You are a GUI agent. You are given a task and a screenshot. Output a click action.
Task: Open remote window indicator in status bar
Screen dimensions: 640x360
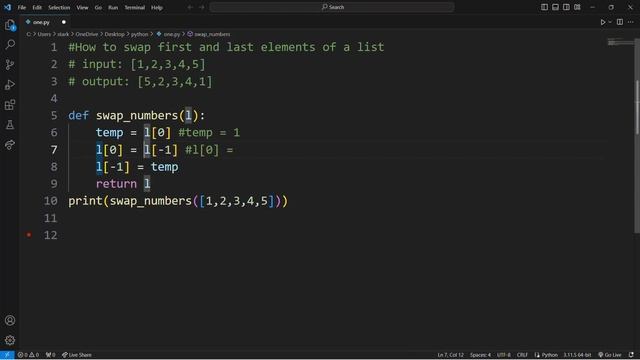(x=7, y=355)
